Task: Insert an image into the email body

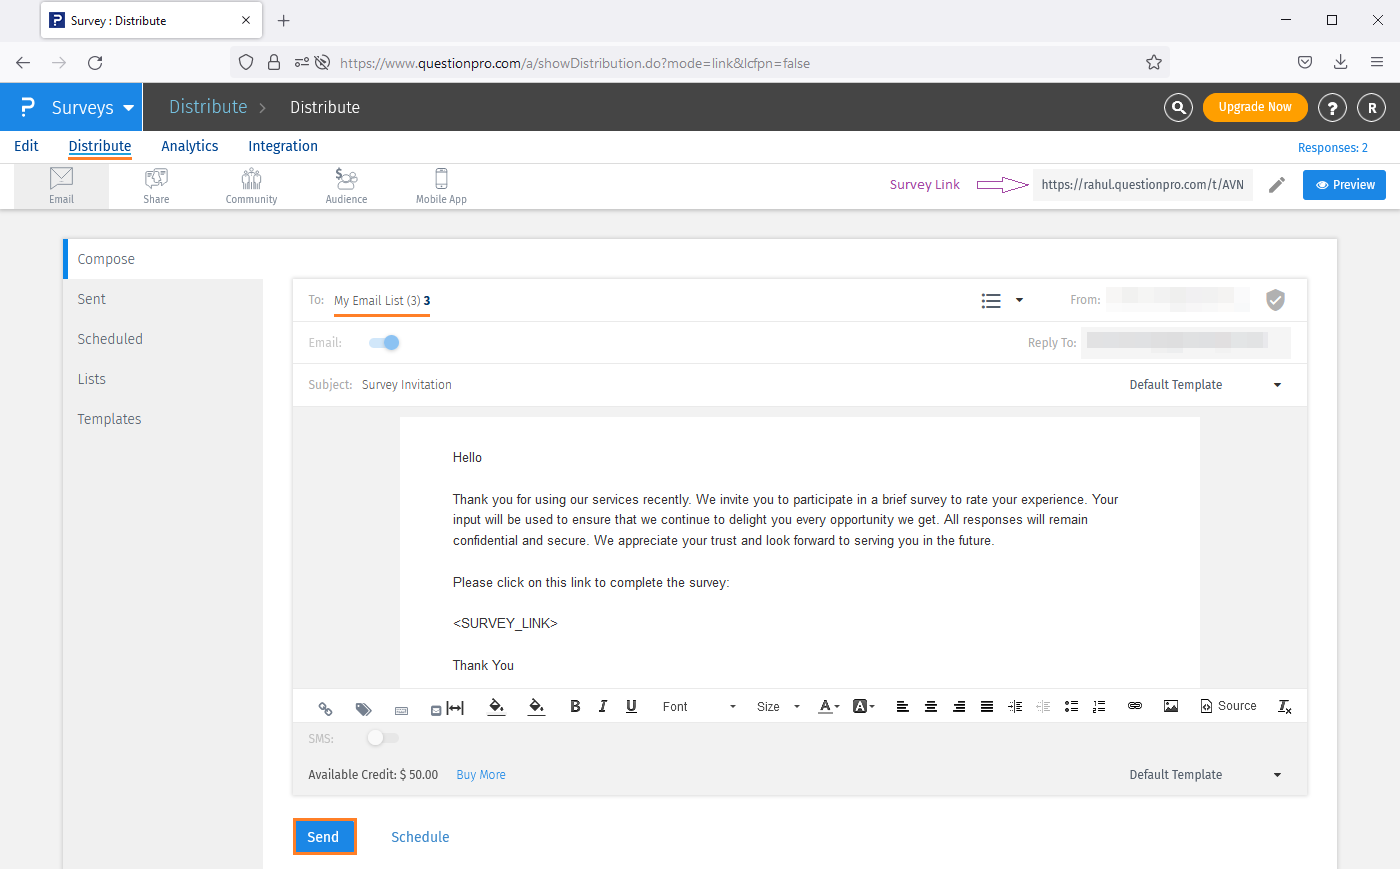Action: (1171, 706)
